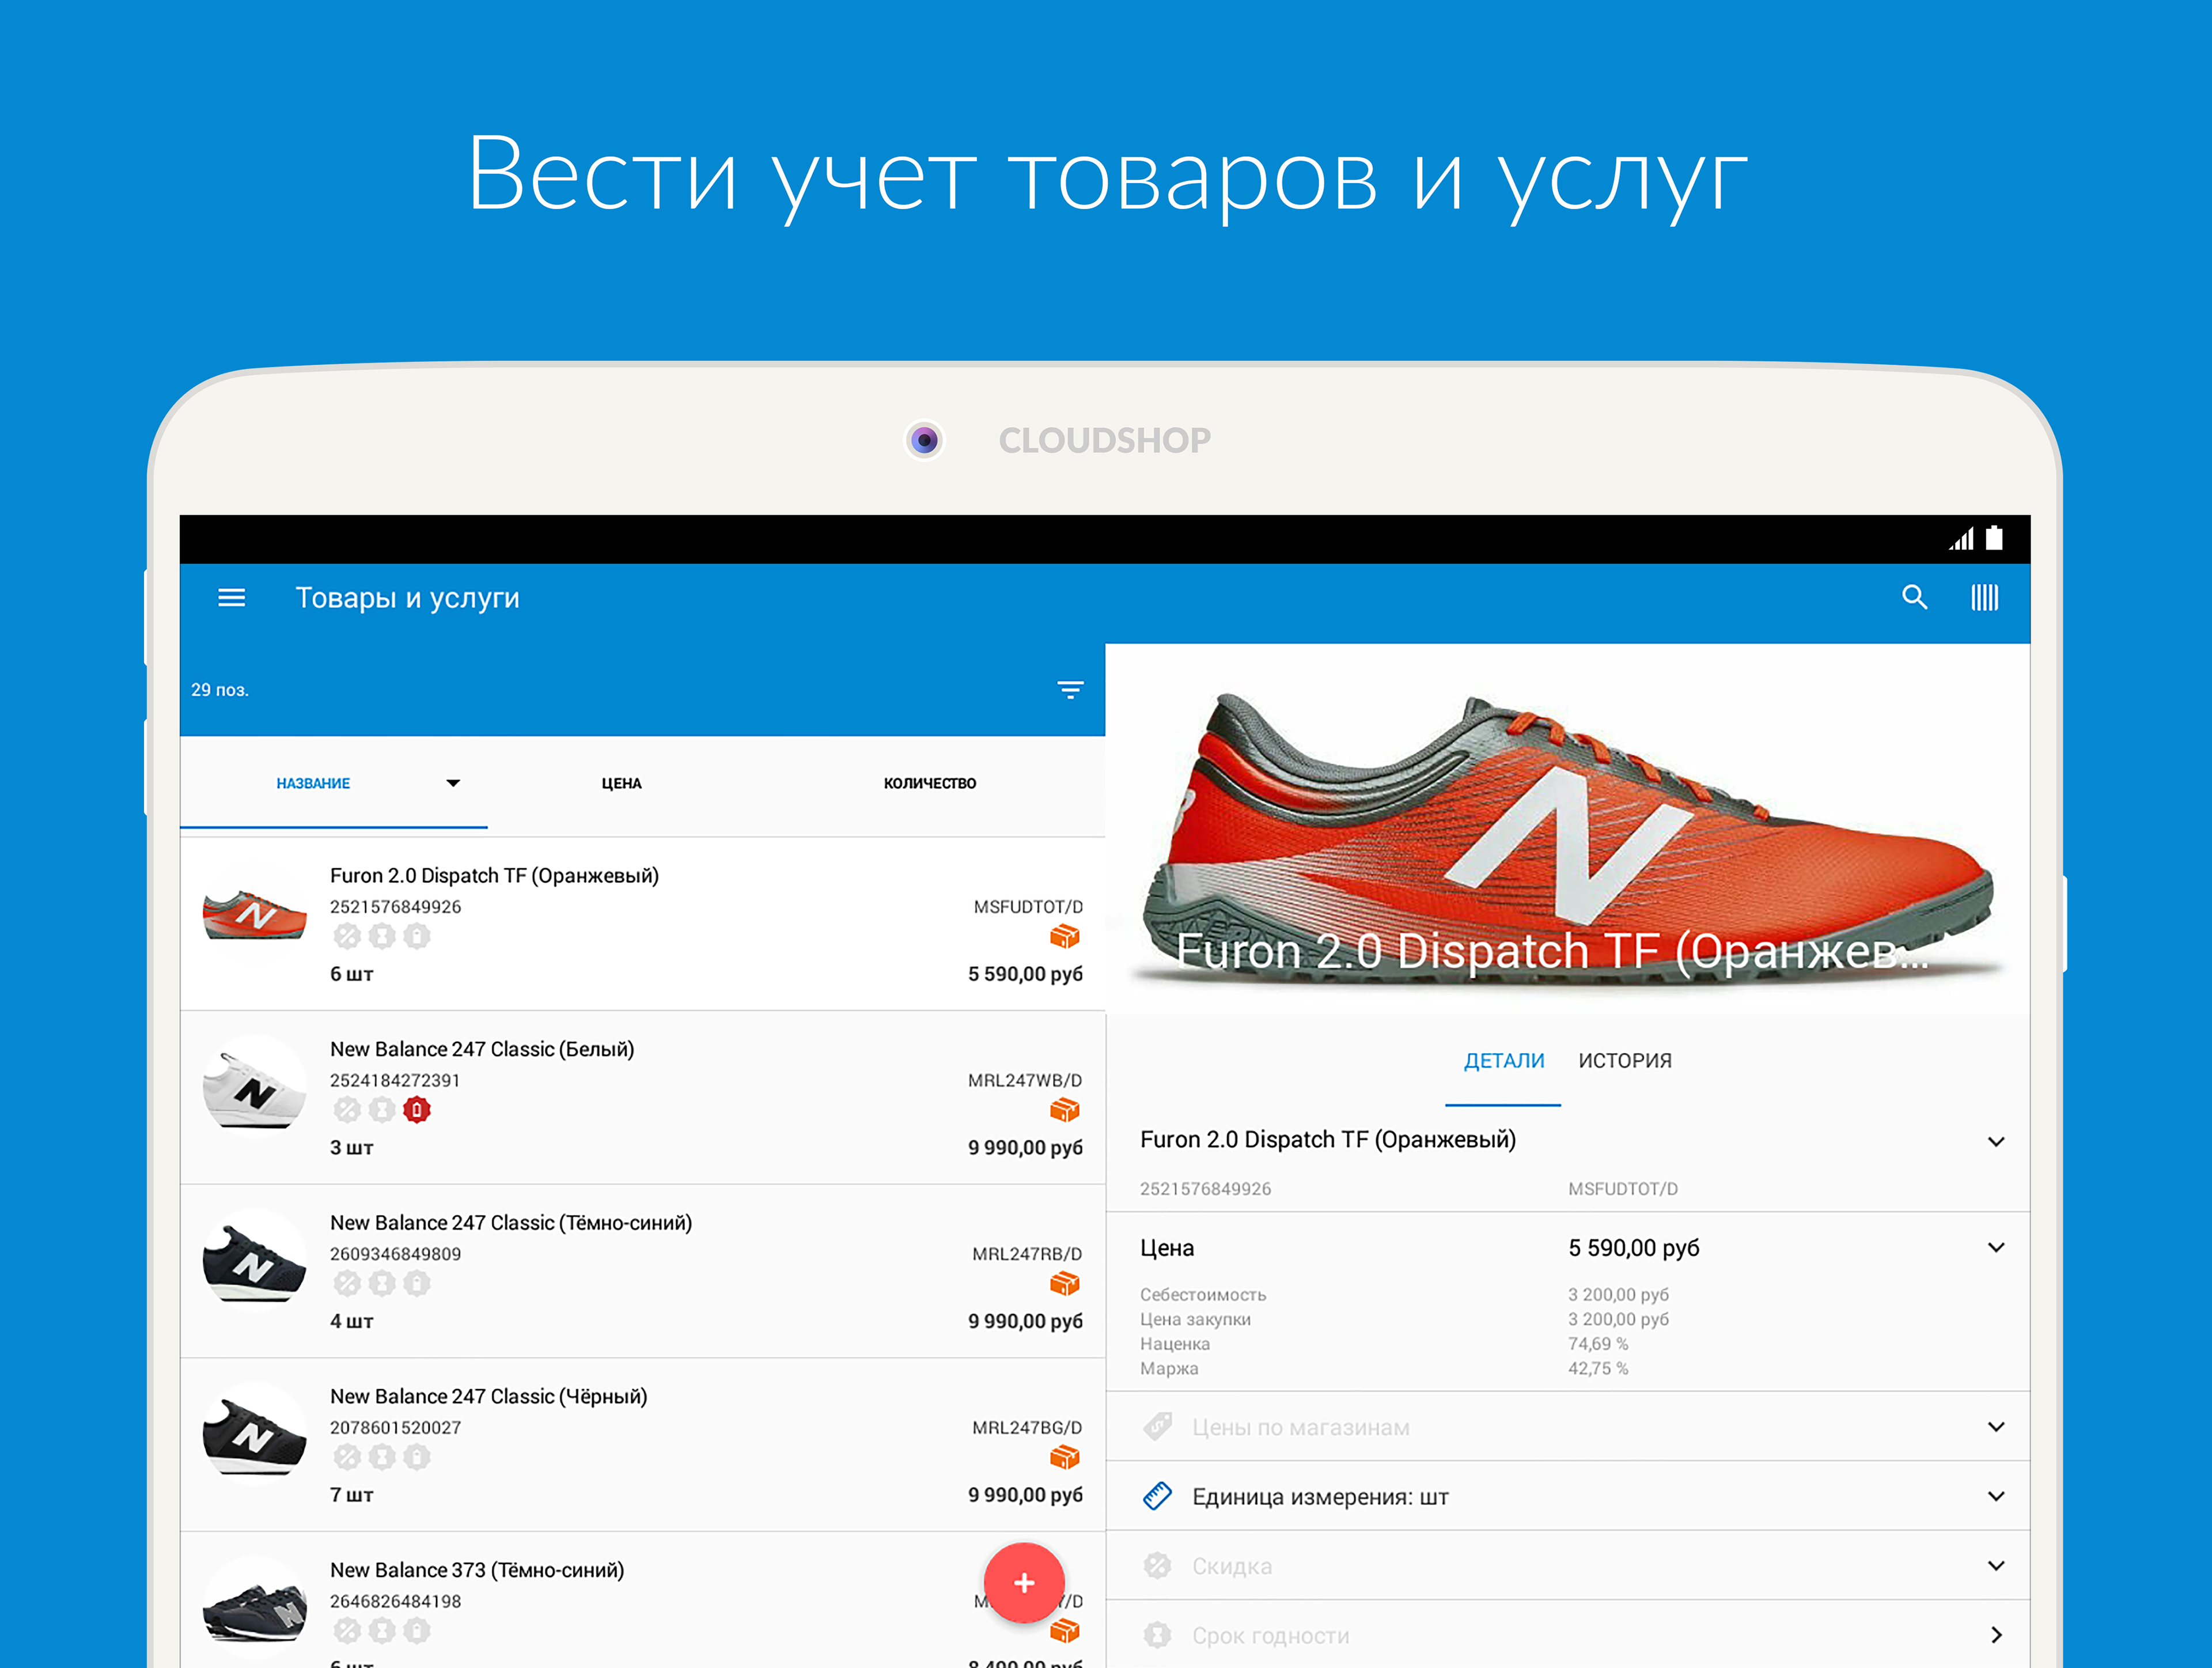Click the Товары и услуги title

[407, 598]
